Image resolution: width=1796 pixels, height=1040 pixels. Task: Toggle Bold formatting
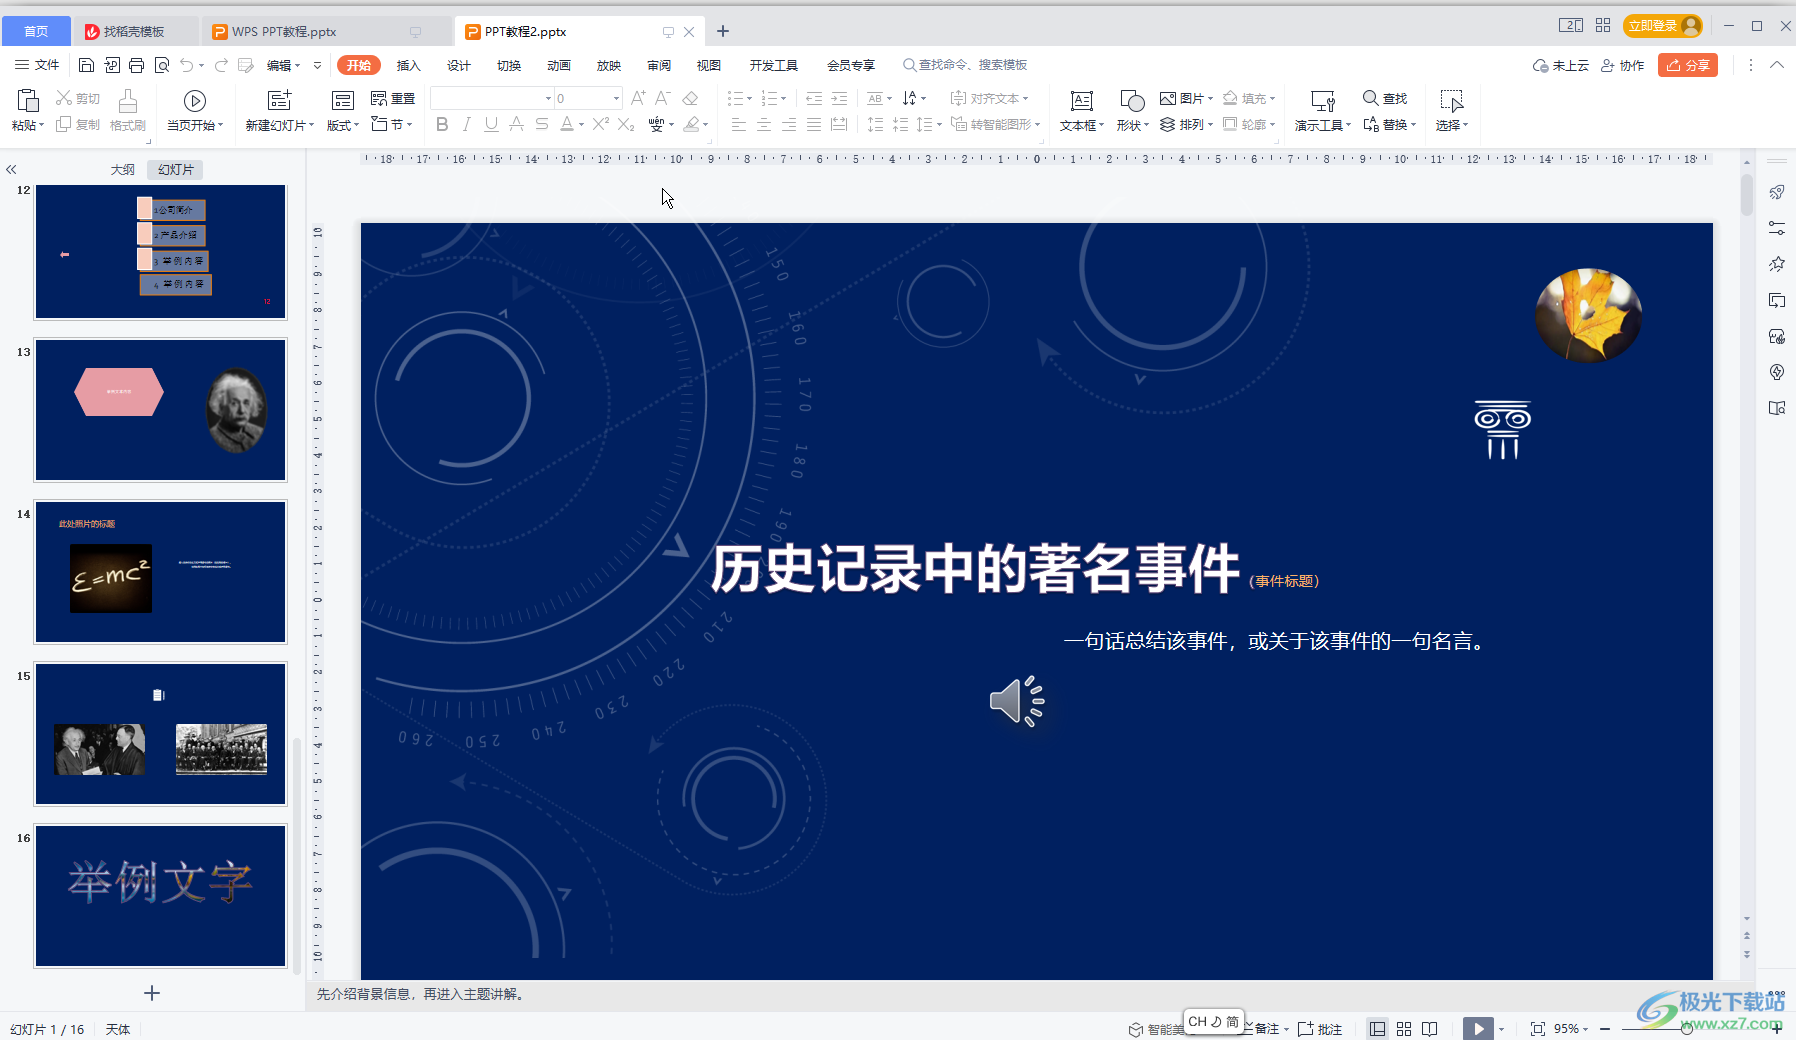tap(442, 124)
